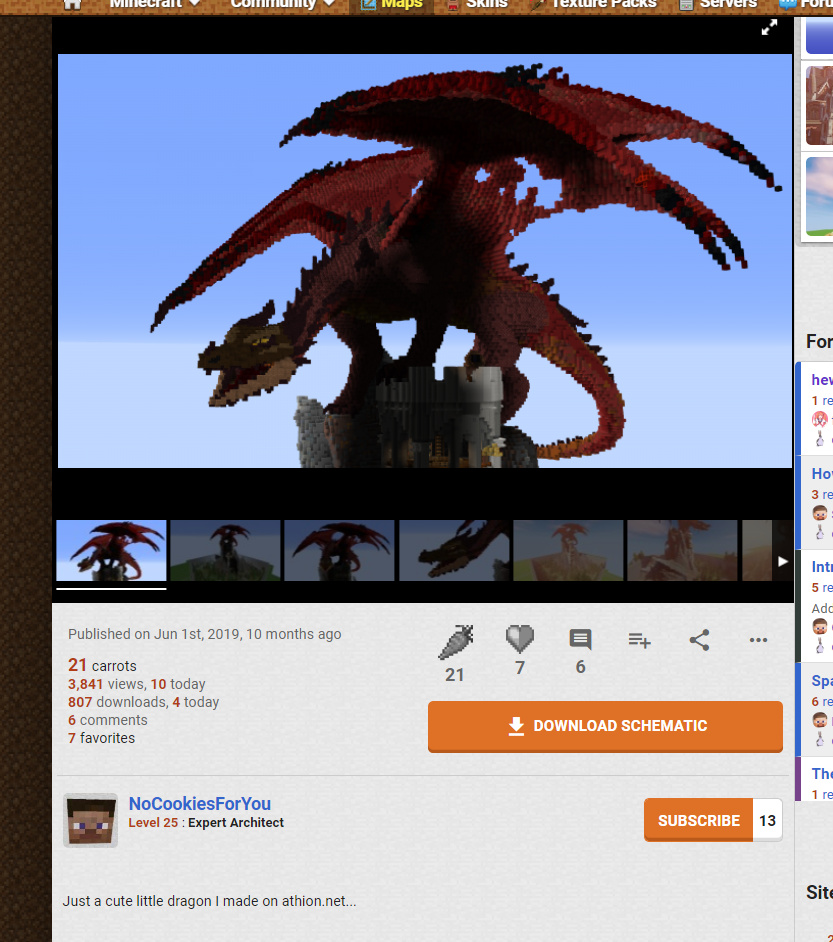The height and width of the screenshot is (942, 833).
Task: Favorite this map with heart icon
Action: (x=519, y=639)
